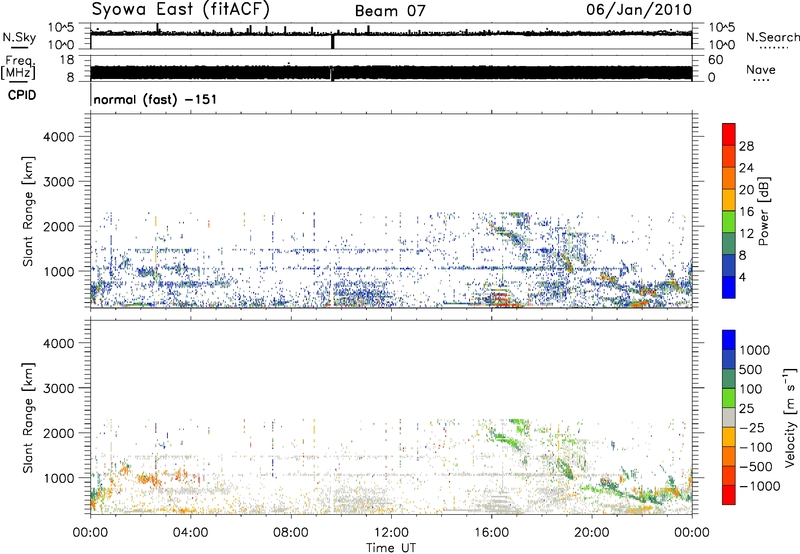Click the '1000' tick label on the Velocity scale
This screenshot has height=554, width=800.
pos(754,350)
